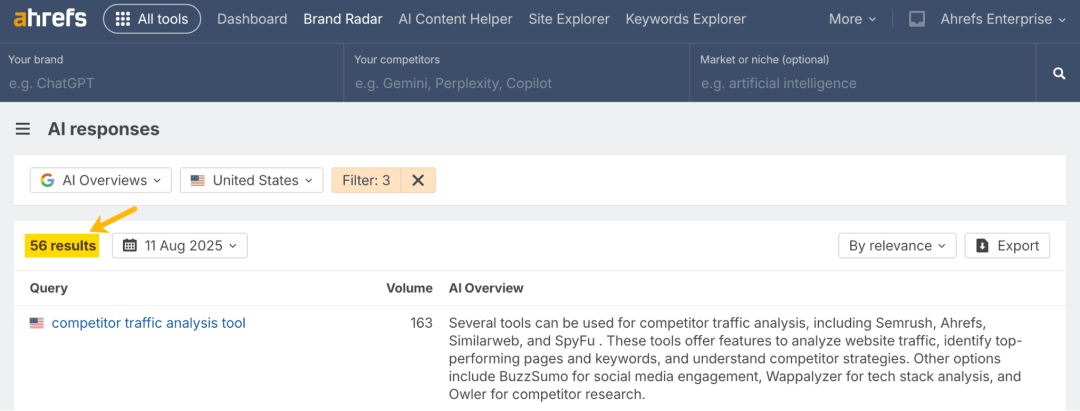Open the All tools menu
The image size is (1080, 411).
click(x=152, y=19)
